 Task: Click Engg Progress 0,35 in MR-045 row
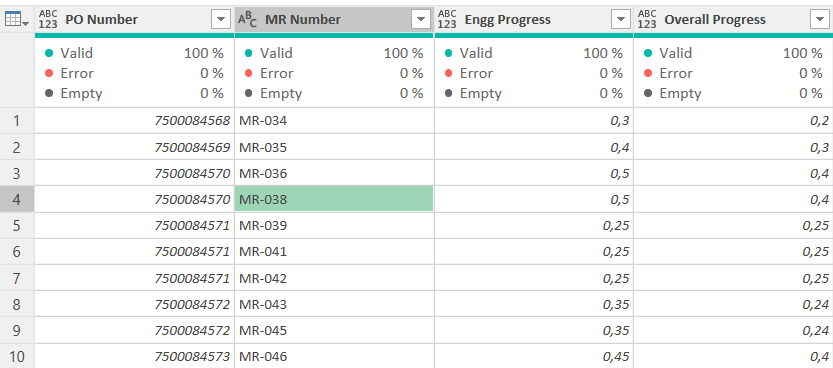tap(534, 330)
